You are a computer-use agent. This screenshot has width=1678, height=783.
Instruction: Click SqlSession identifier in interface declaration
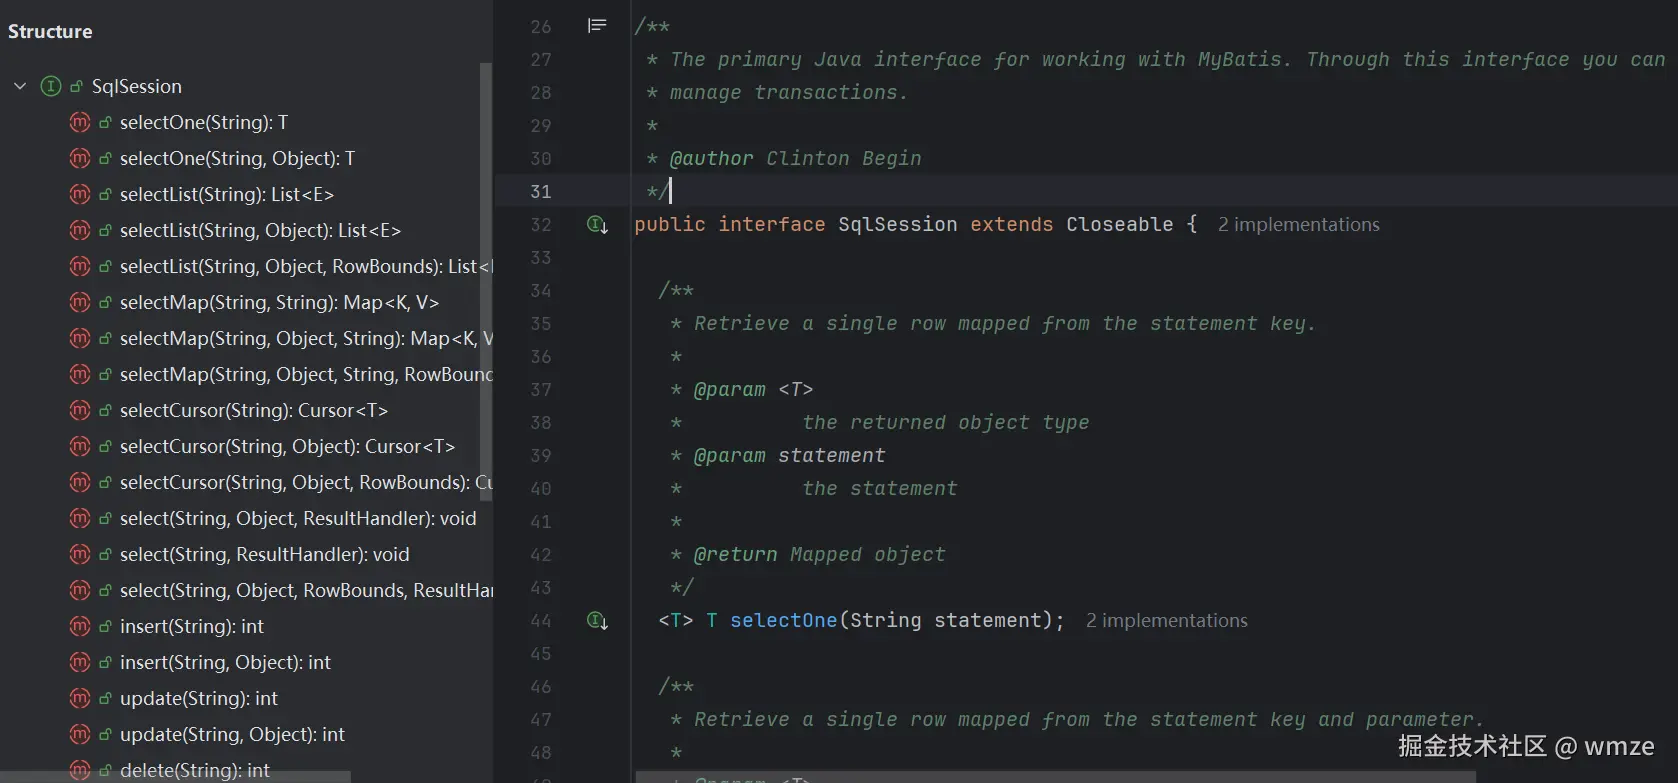tap(897, 225)
